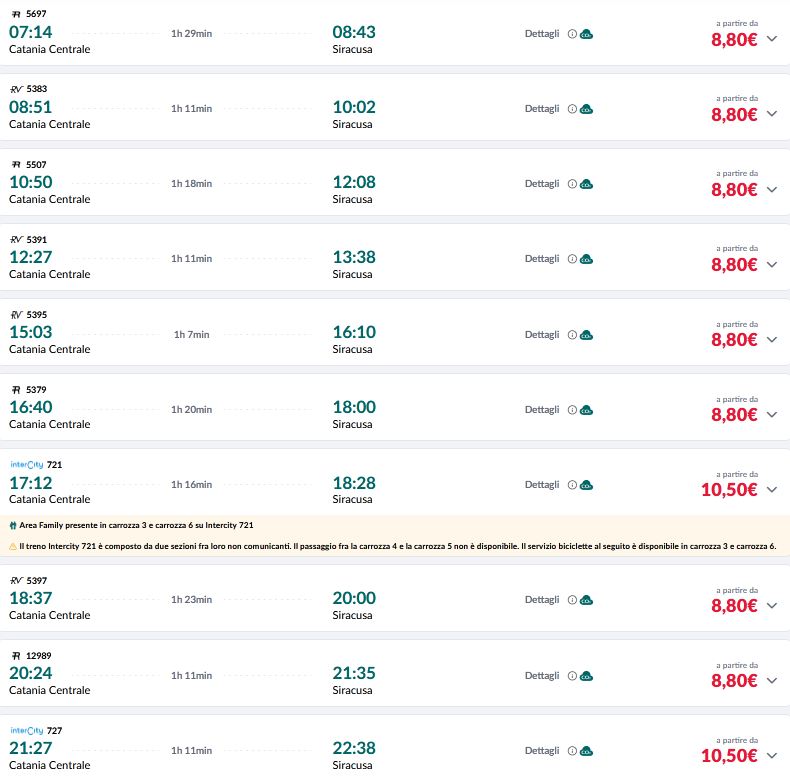
Task: Click the CO2 cloud icon on the 12:27 train
Action: click(587, 259)
